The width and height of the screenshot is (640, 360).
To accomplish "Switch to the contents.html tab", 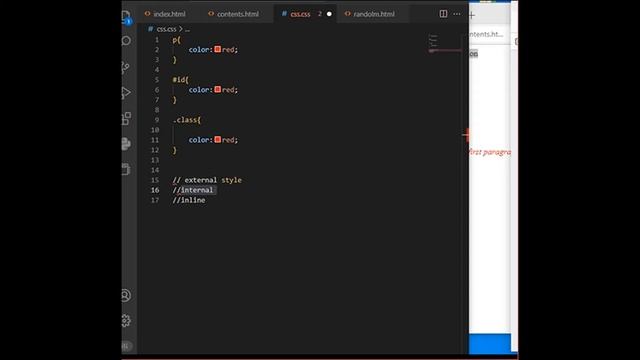I will click(x=233, y=14).
